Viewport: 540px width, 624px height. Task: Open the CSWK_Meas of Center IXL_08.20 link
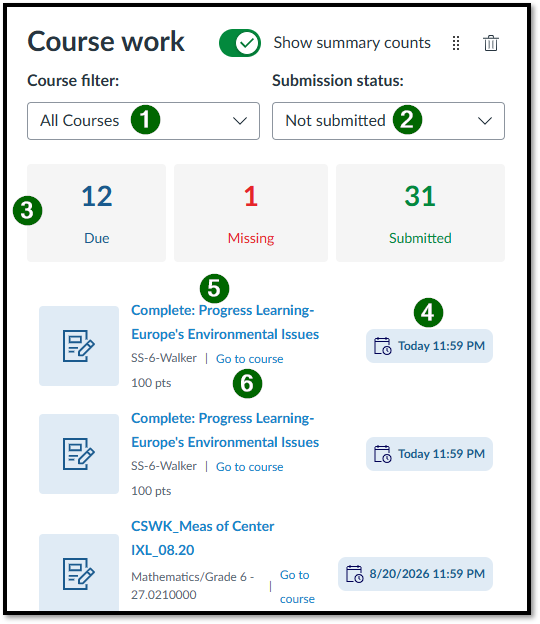tap(203, 538)
